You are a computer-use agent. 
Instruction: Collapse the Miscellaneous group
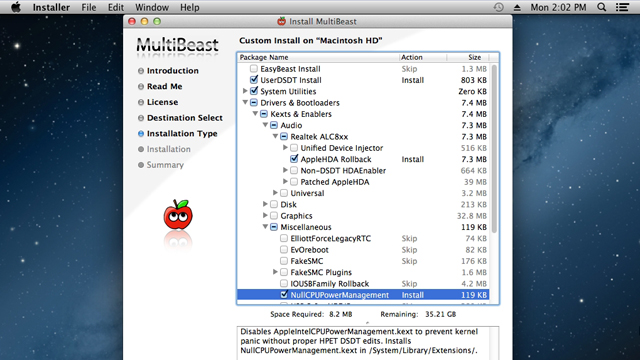tap(265, 227)
